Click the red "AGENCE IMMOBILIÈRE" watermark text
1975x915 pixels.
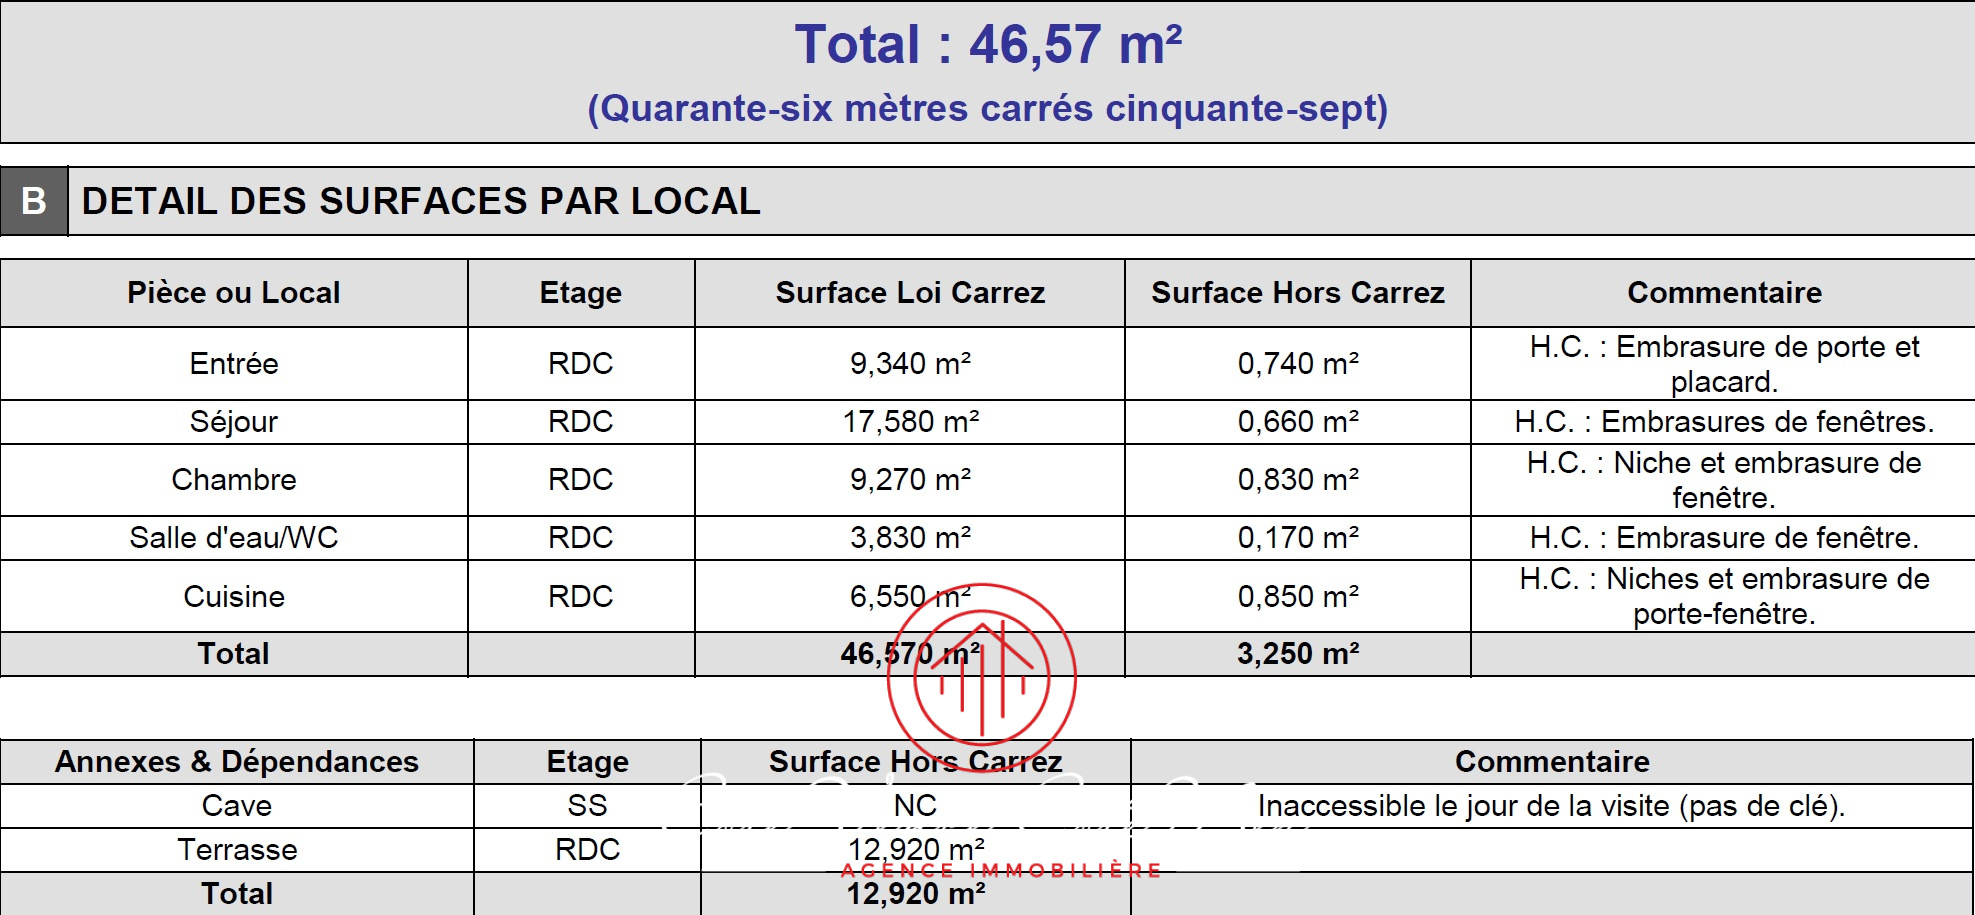[x=1000, y=871]
